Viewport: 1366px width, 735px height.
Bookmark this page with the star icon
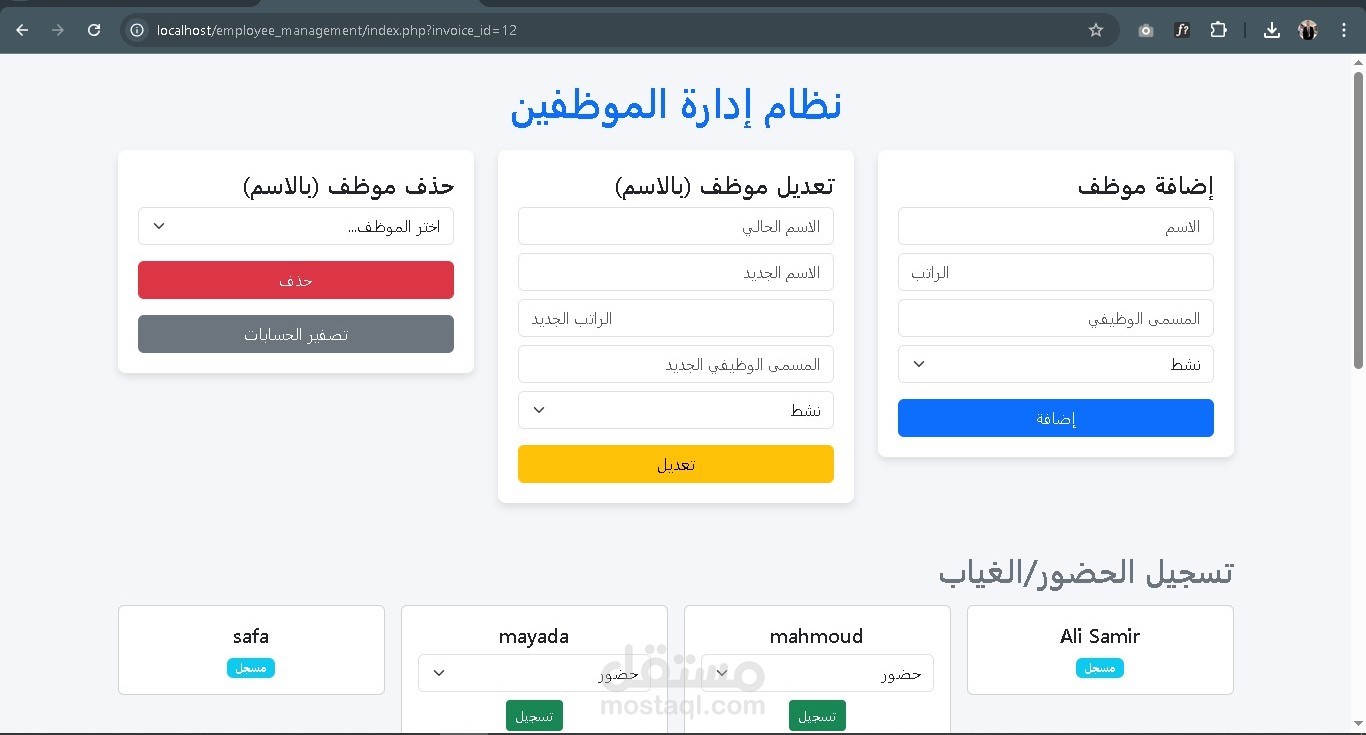[x=1096, y=30]
